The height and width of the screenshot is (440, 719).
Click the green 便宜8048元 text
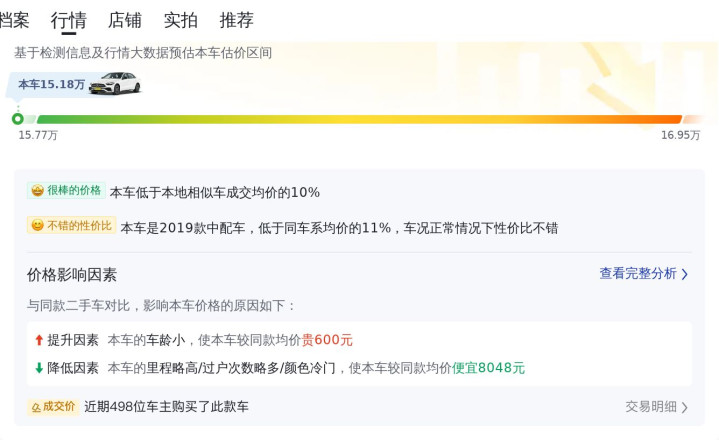tap(488, 368)
